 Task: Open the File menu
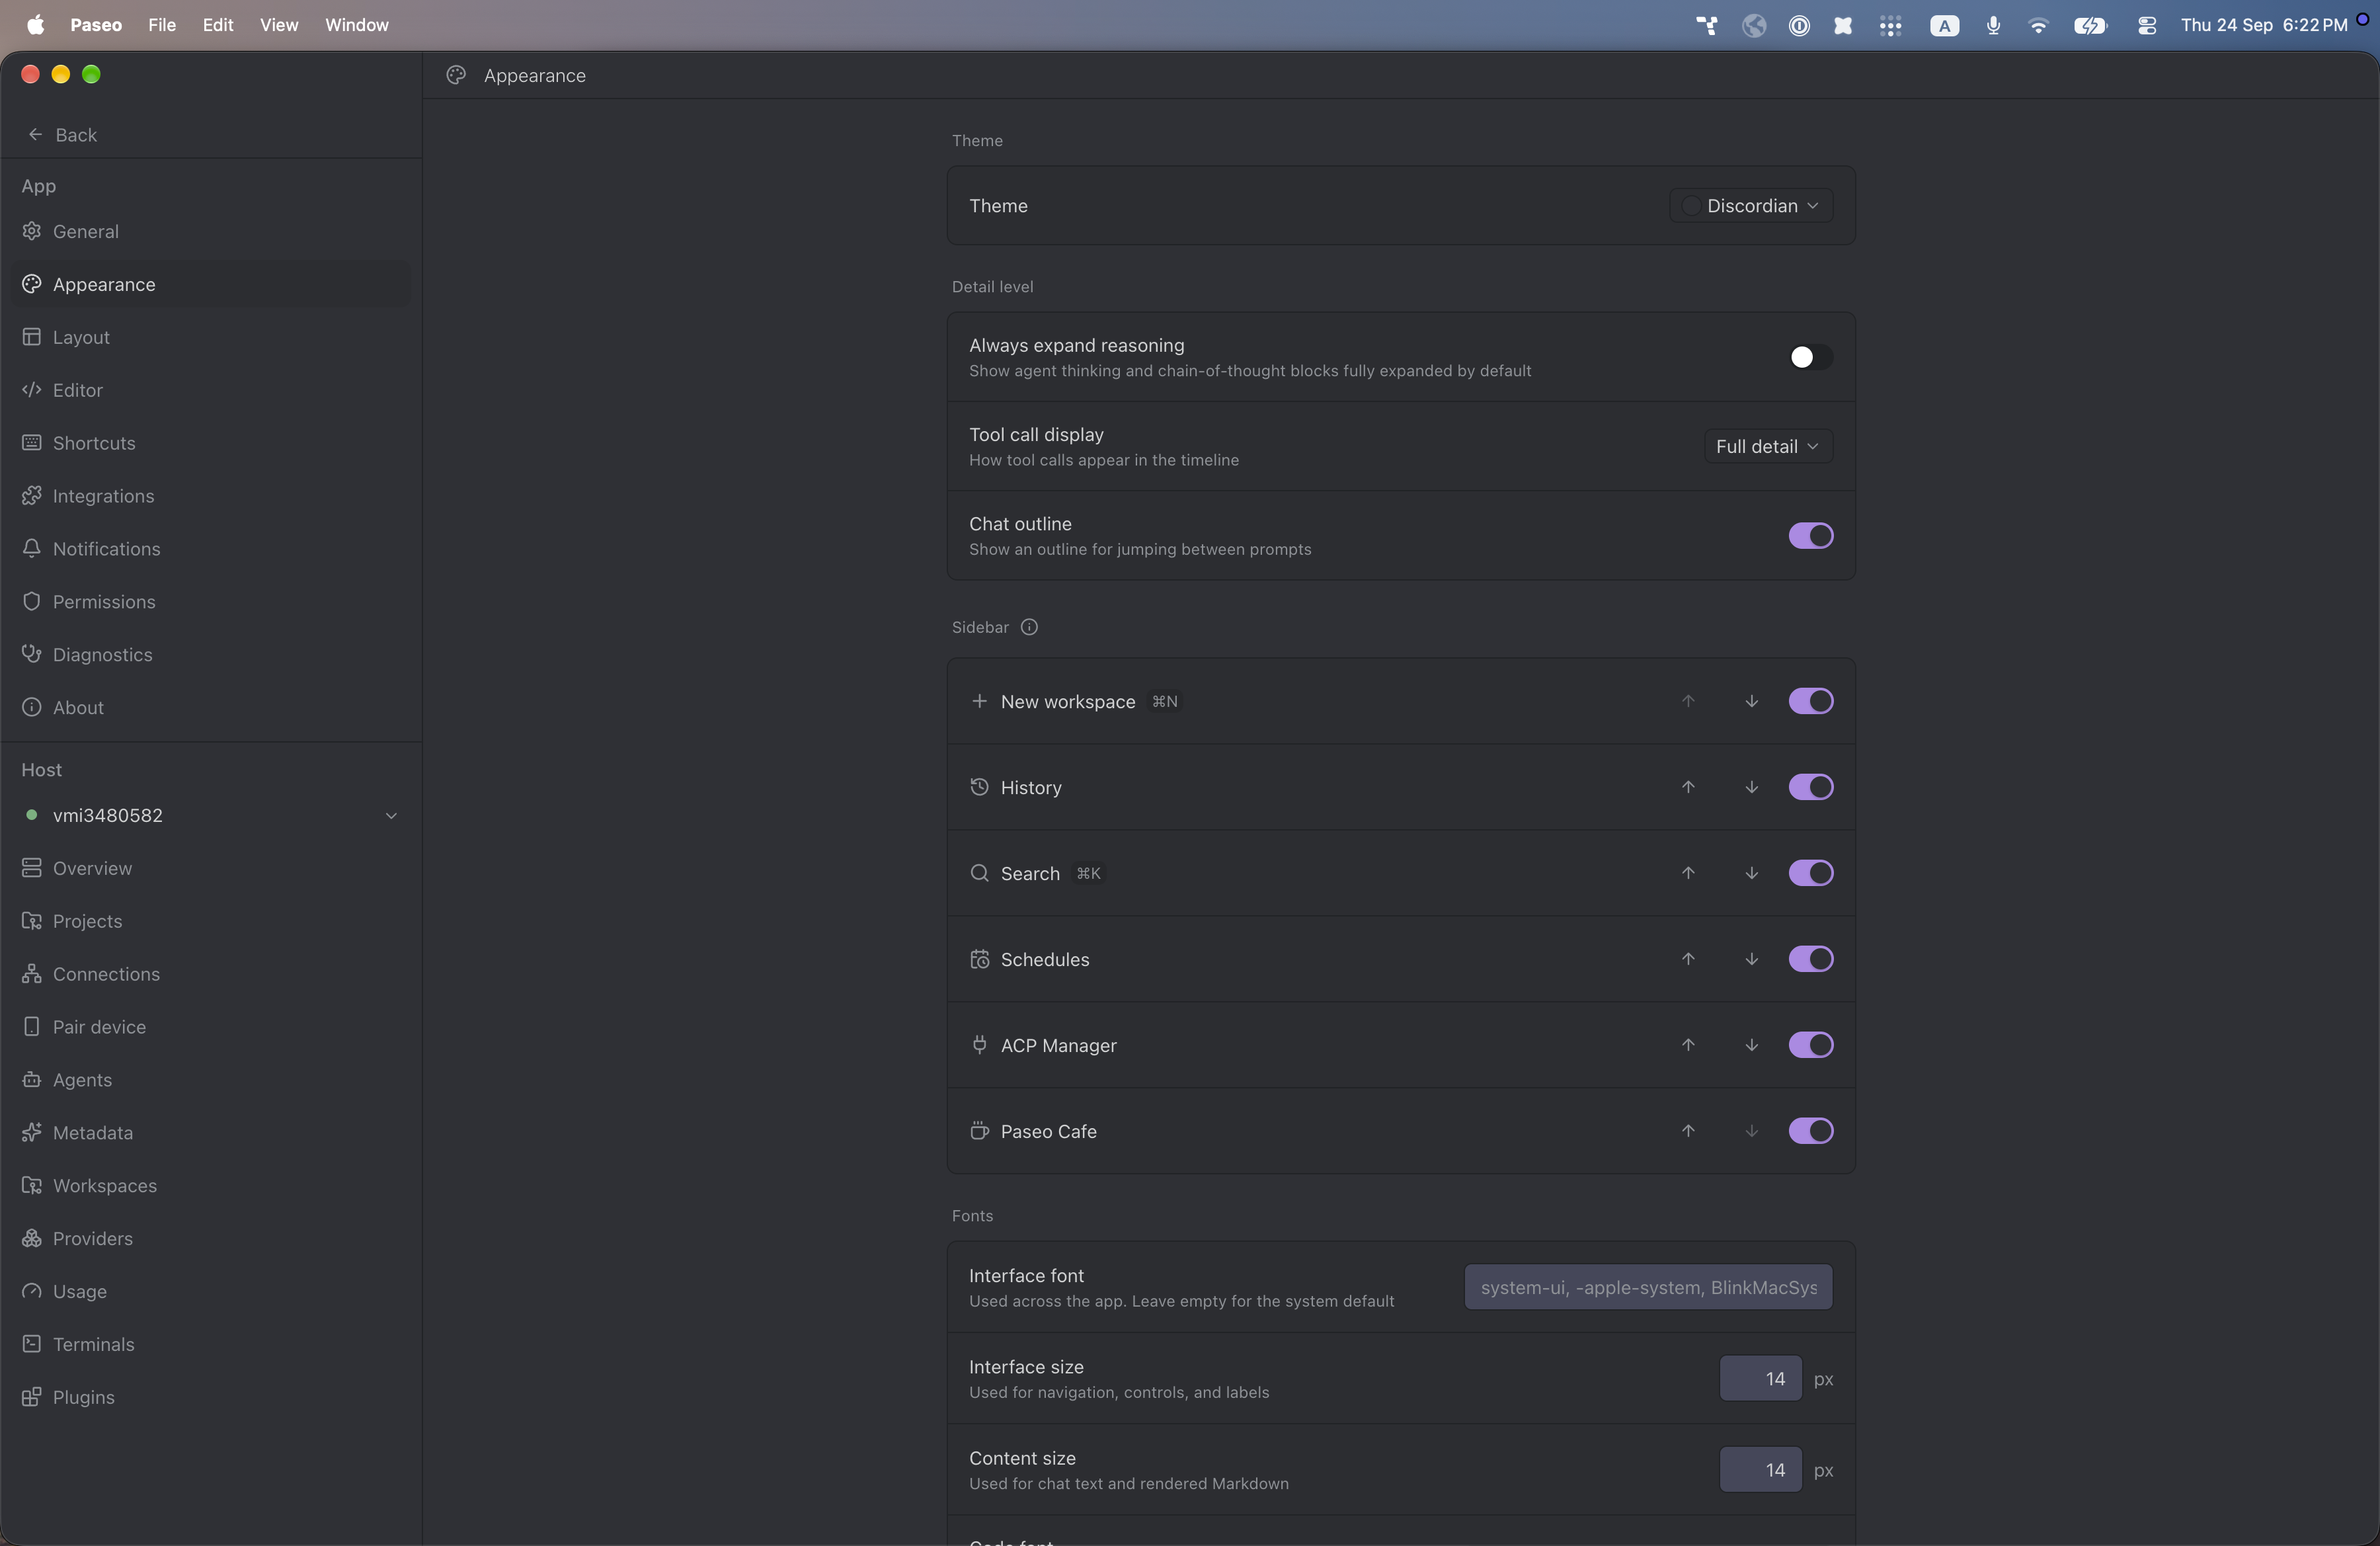[161, 25]
